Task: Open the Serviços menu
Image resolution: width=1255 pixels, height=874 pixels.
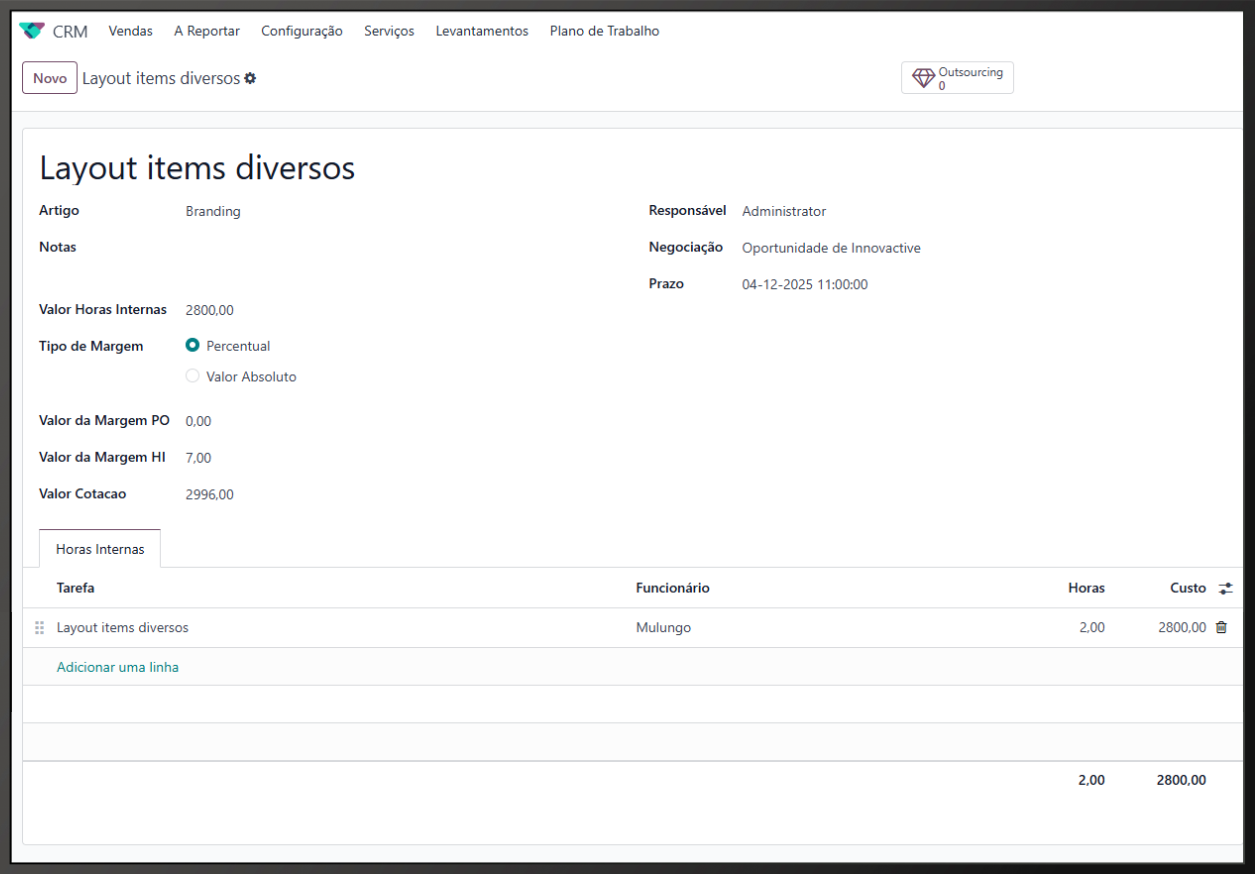Action: (389, 31)
